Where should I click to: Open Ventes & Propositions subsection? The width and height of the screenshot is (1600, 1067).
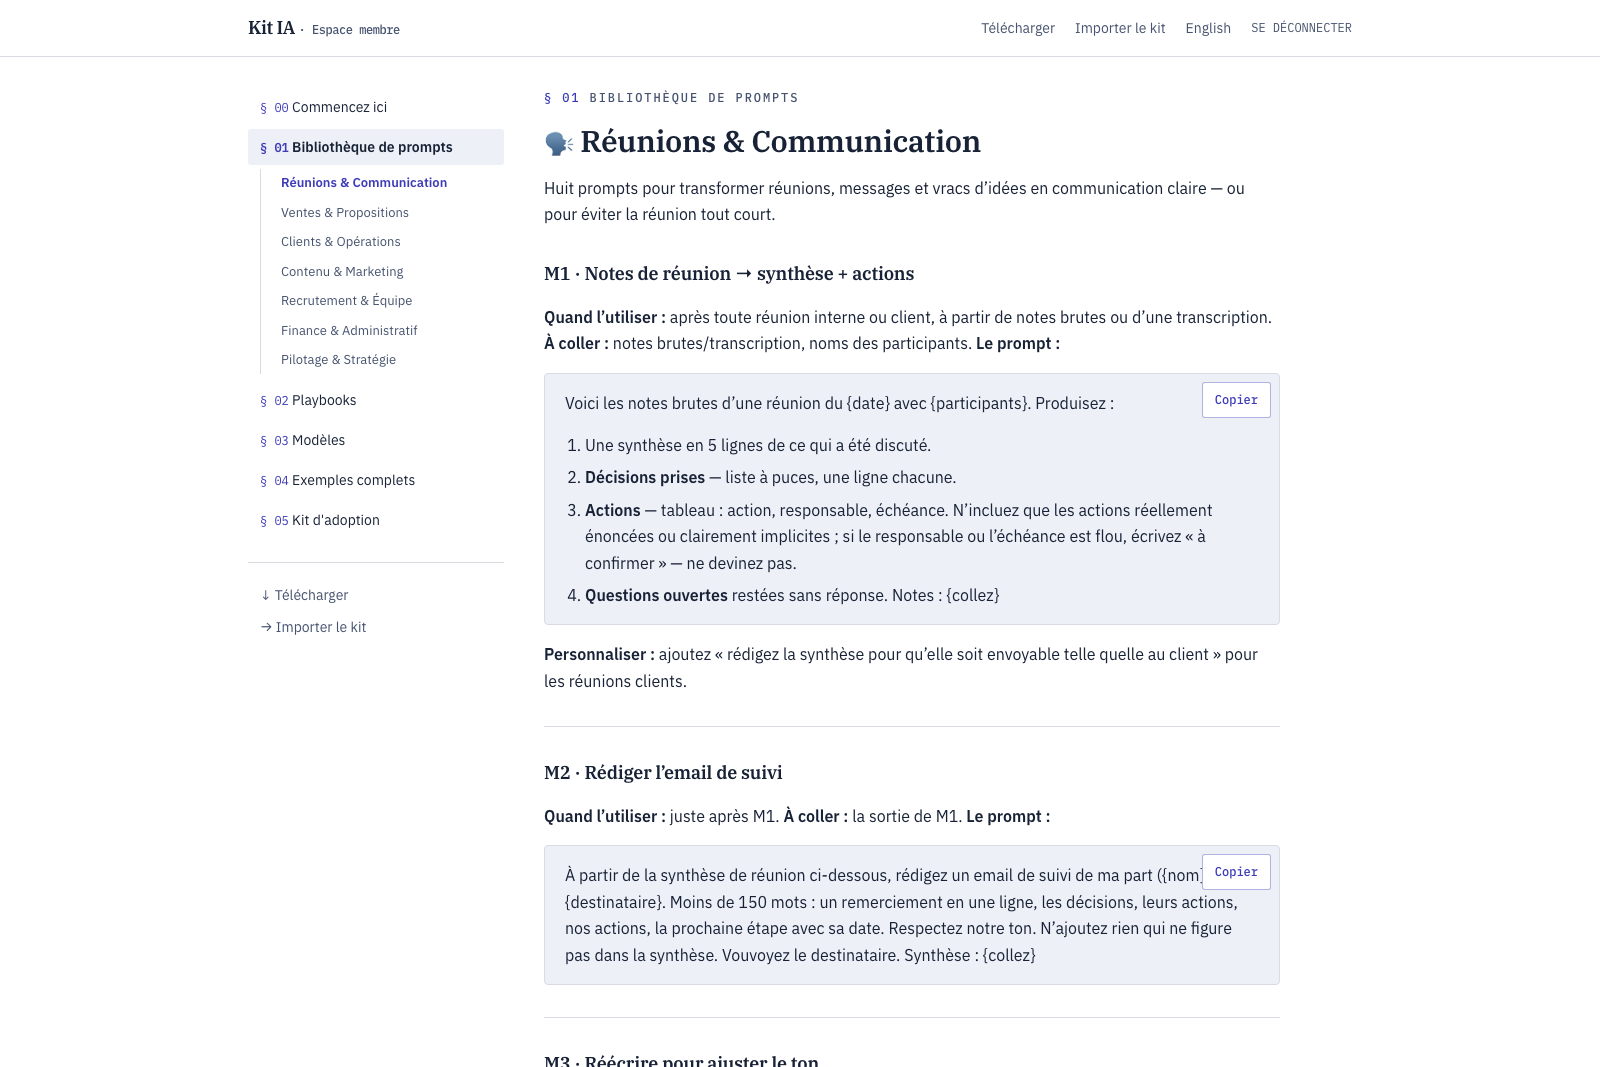[345, 213]
